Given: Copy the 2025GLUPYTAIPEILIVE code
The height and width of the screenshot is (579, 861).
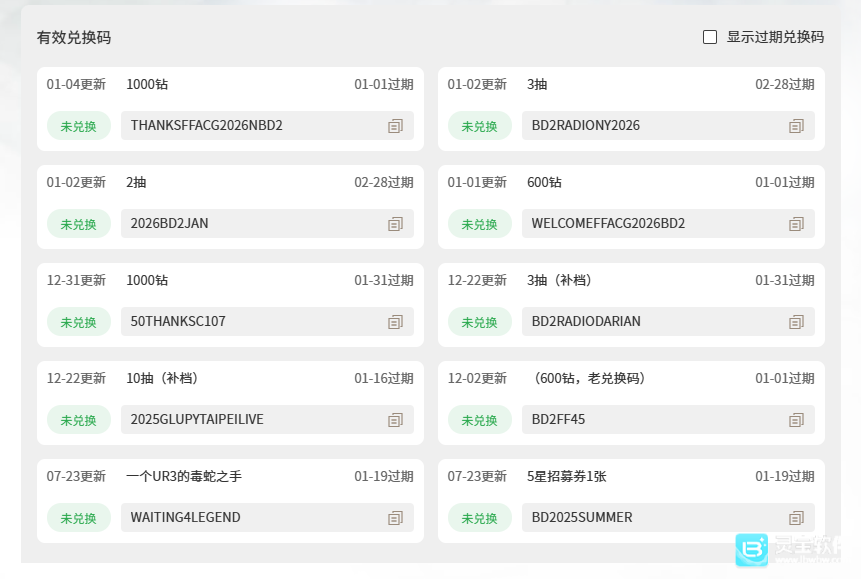Looking at the screenshot, I should [x=395, y=420].
